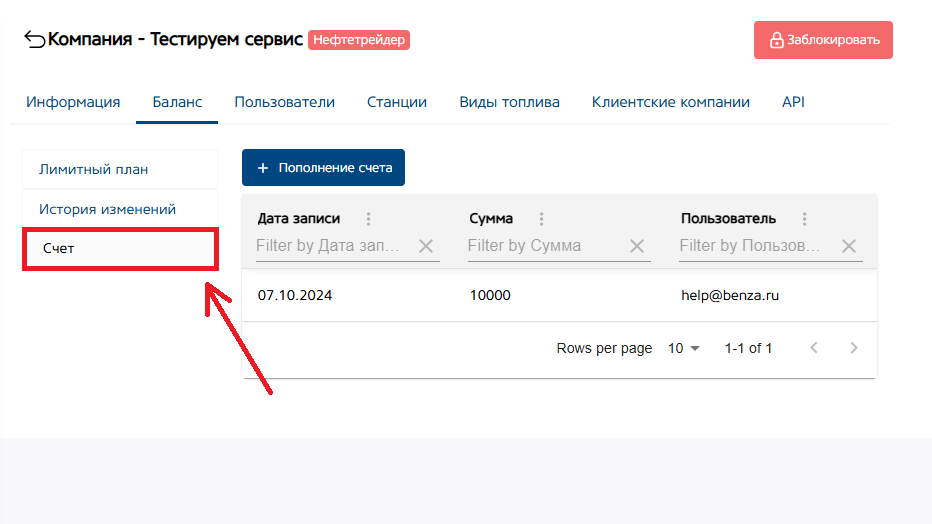This screenshot has width=932, height=524.
Task: Go to the previous table page
Action: pyautogui.click(x=814, y=348)
